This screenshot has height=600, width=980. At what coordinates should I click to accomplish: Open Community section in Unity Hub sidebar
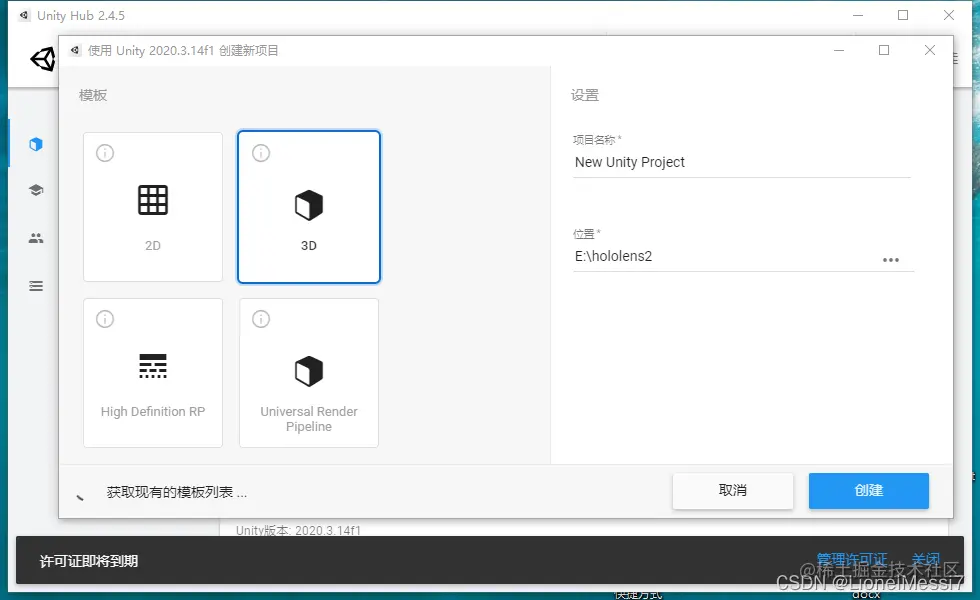click(36, 238)
